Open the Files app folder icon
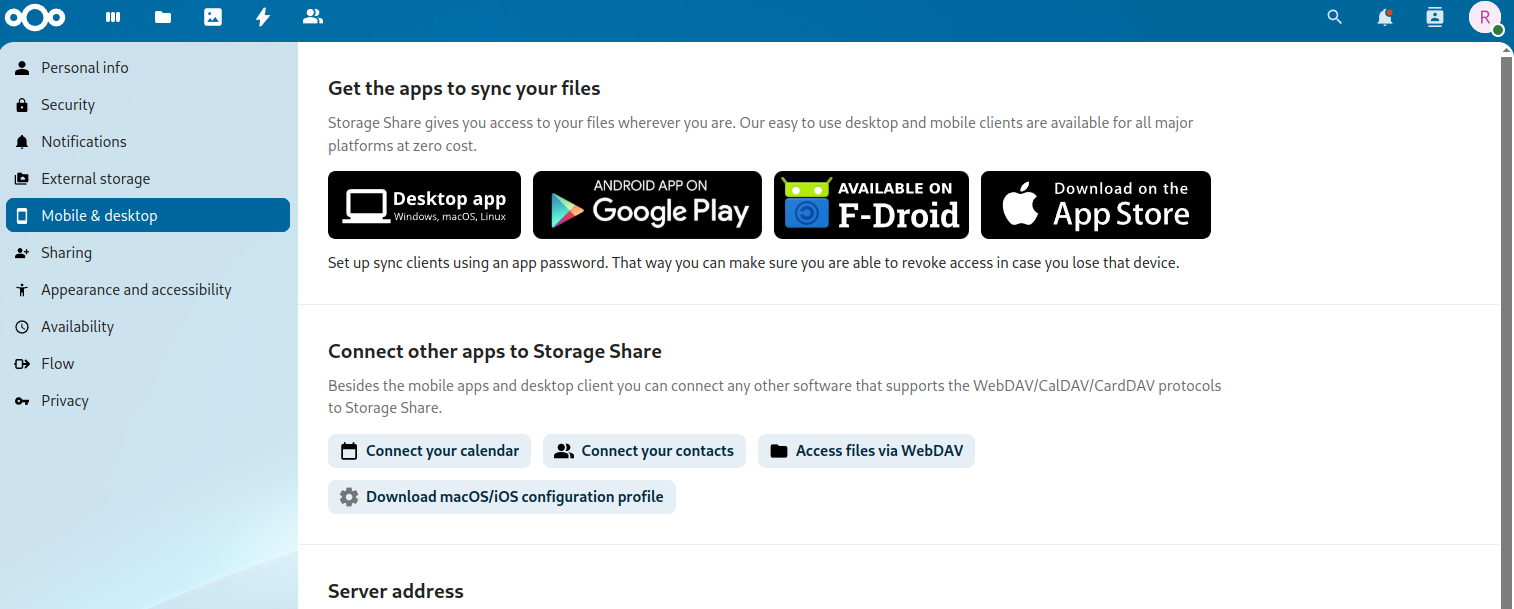1514x609 pixels. coord(163,17)
